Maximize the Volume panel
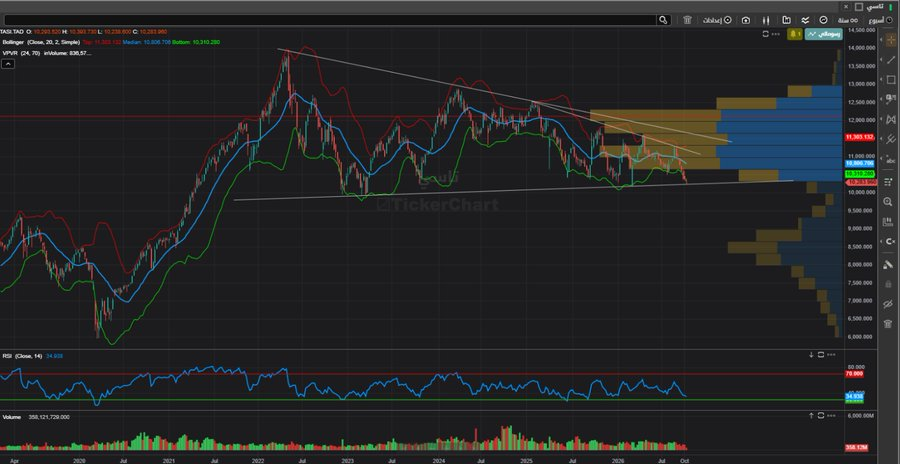The height and width of the screenshot is (464, 900). coord(821,416)
